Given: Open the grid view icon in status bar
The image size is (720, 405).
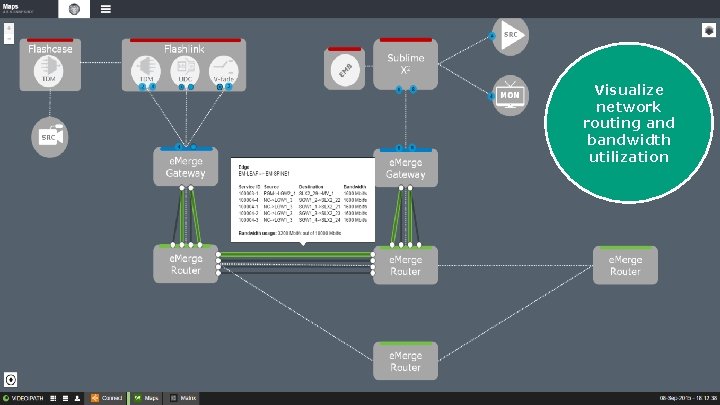Looking at the screenshot, I should tap(53, 398).
